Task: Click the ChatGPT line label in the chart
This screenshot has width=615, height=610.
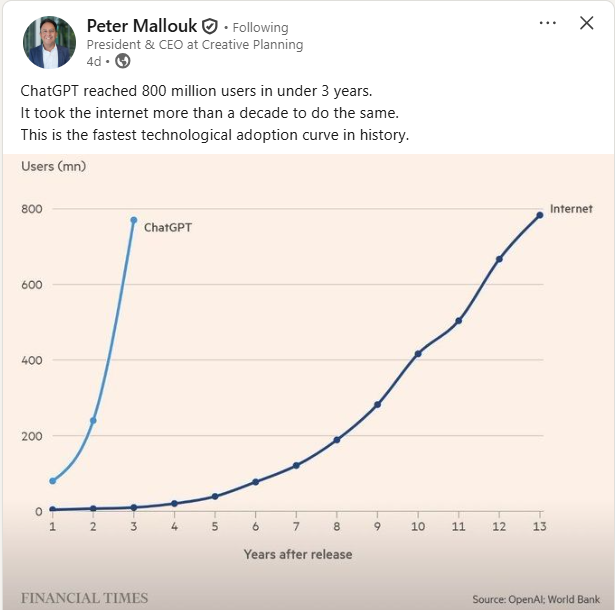Action: click(168, 228)
